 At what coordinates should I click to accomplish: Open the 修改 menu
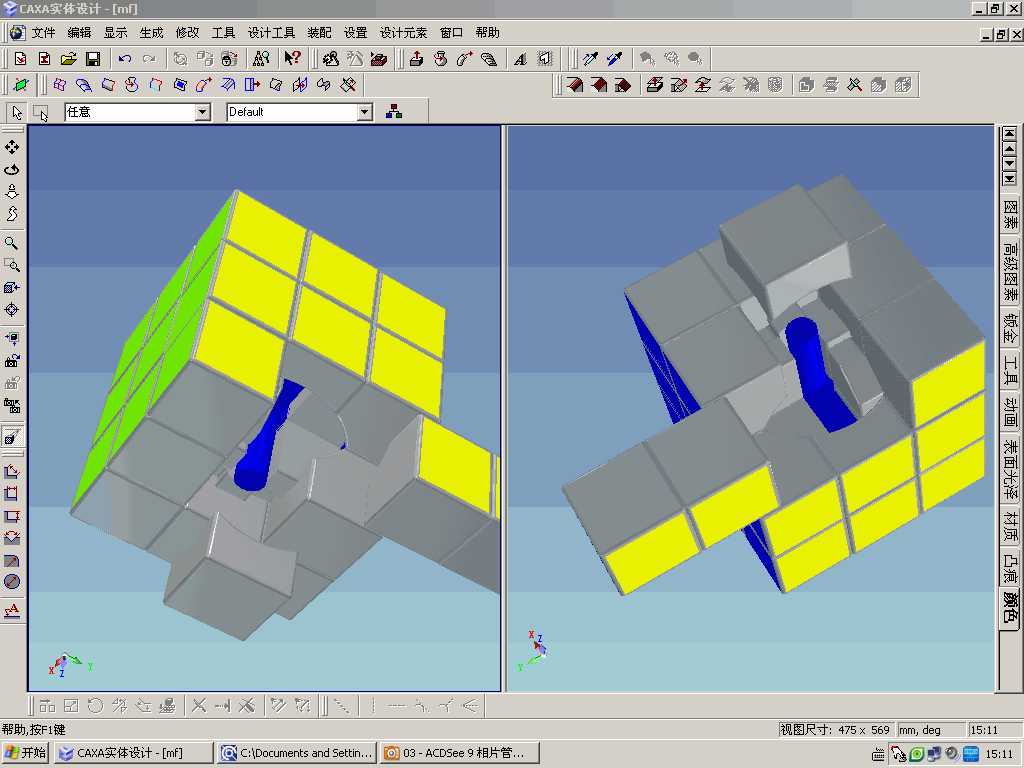coord(187,33)
